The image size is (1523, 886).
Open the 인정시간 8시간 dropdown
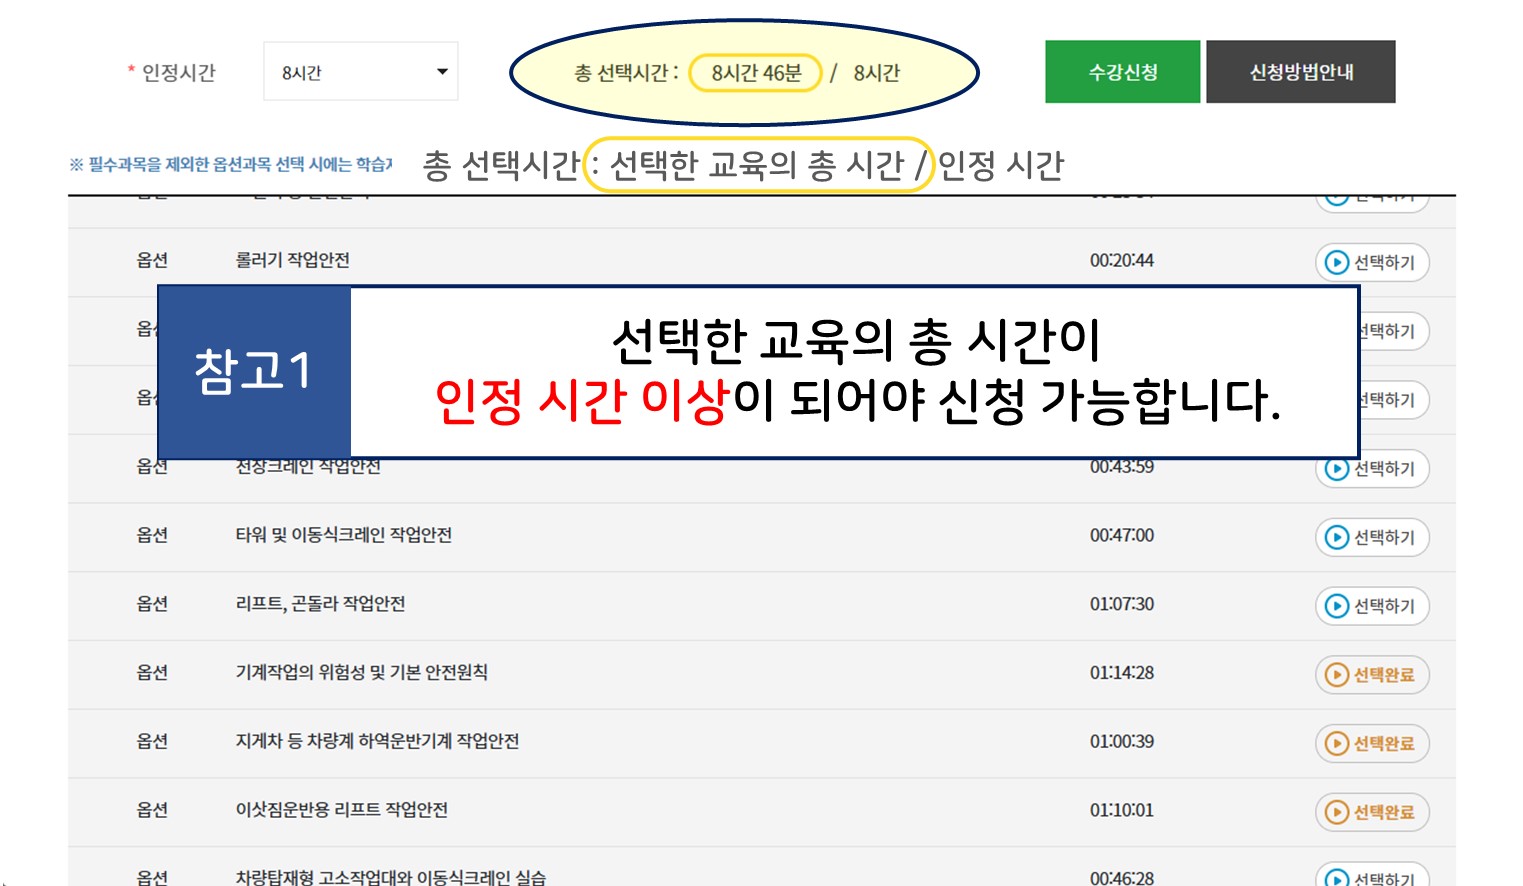pos(361,71)
